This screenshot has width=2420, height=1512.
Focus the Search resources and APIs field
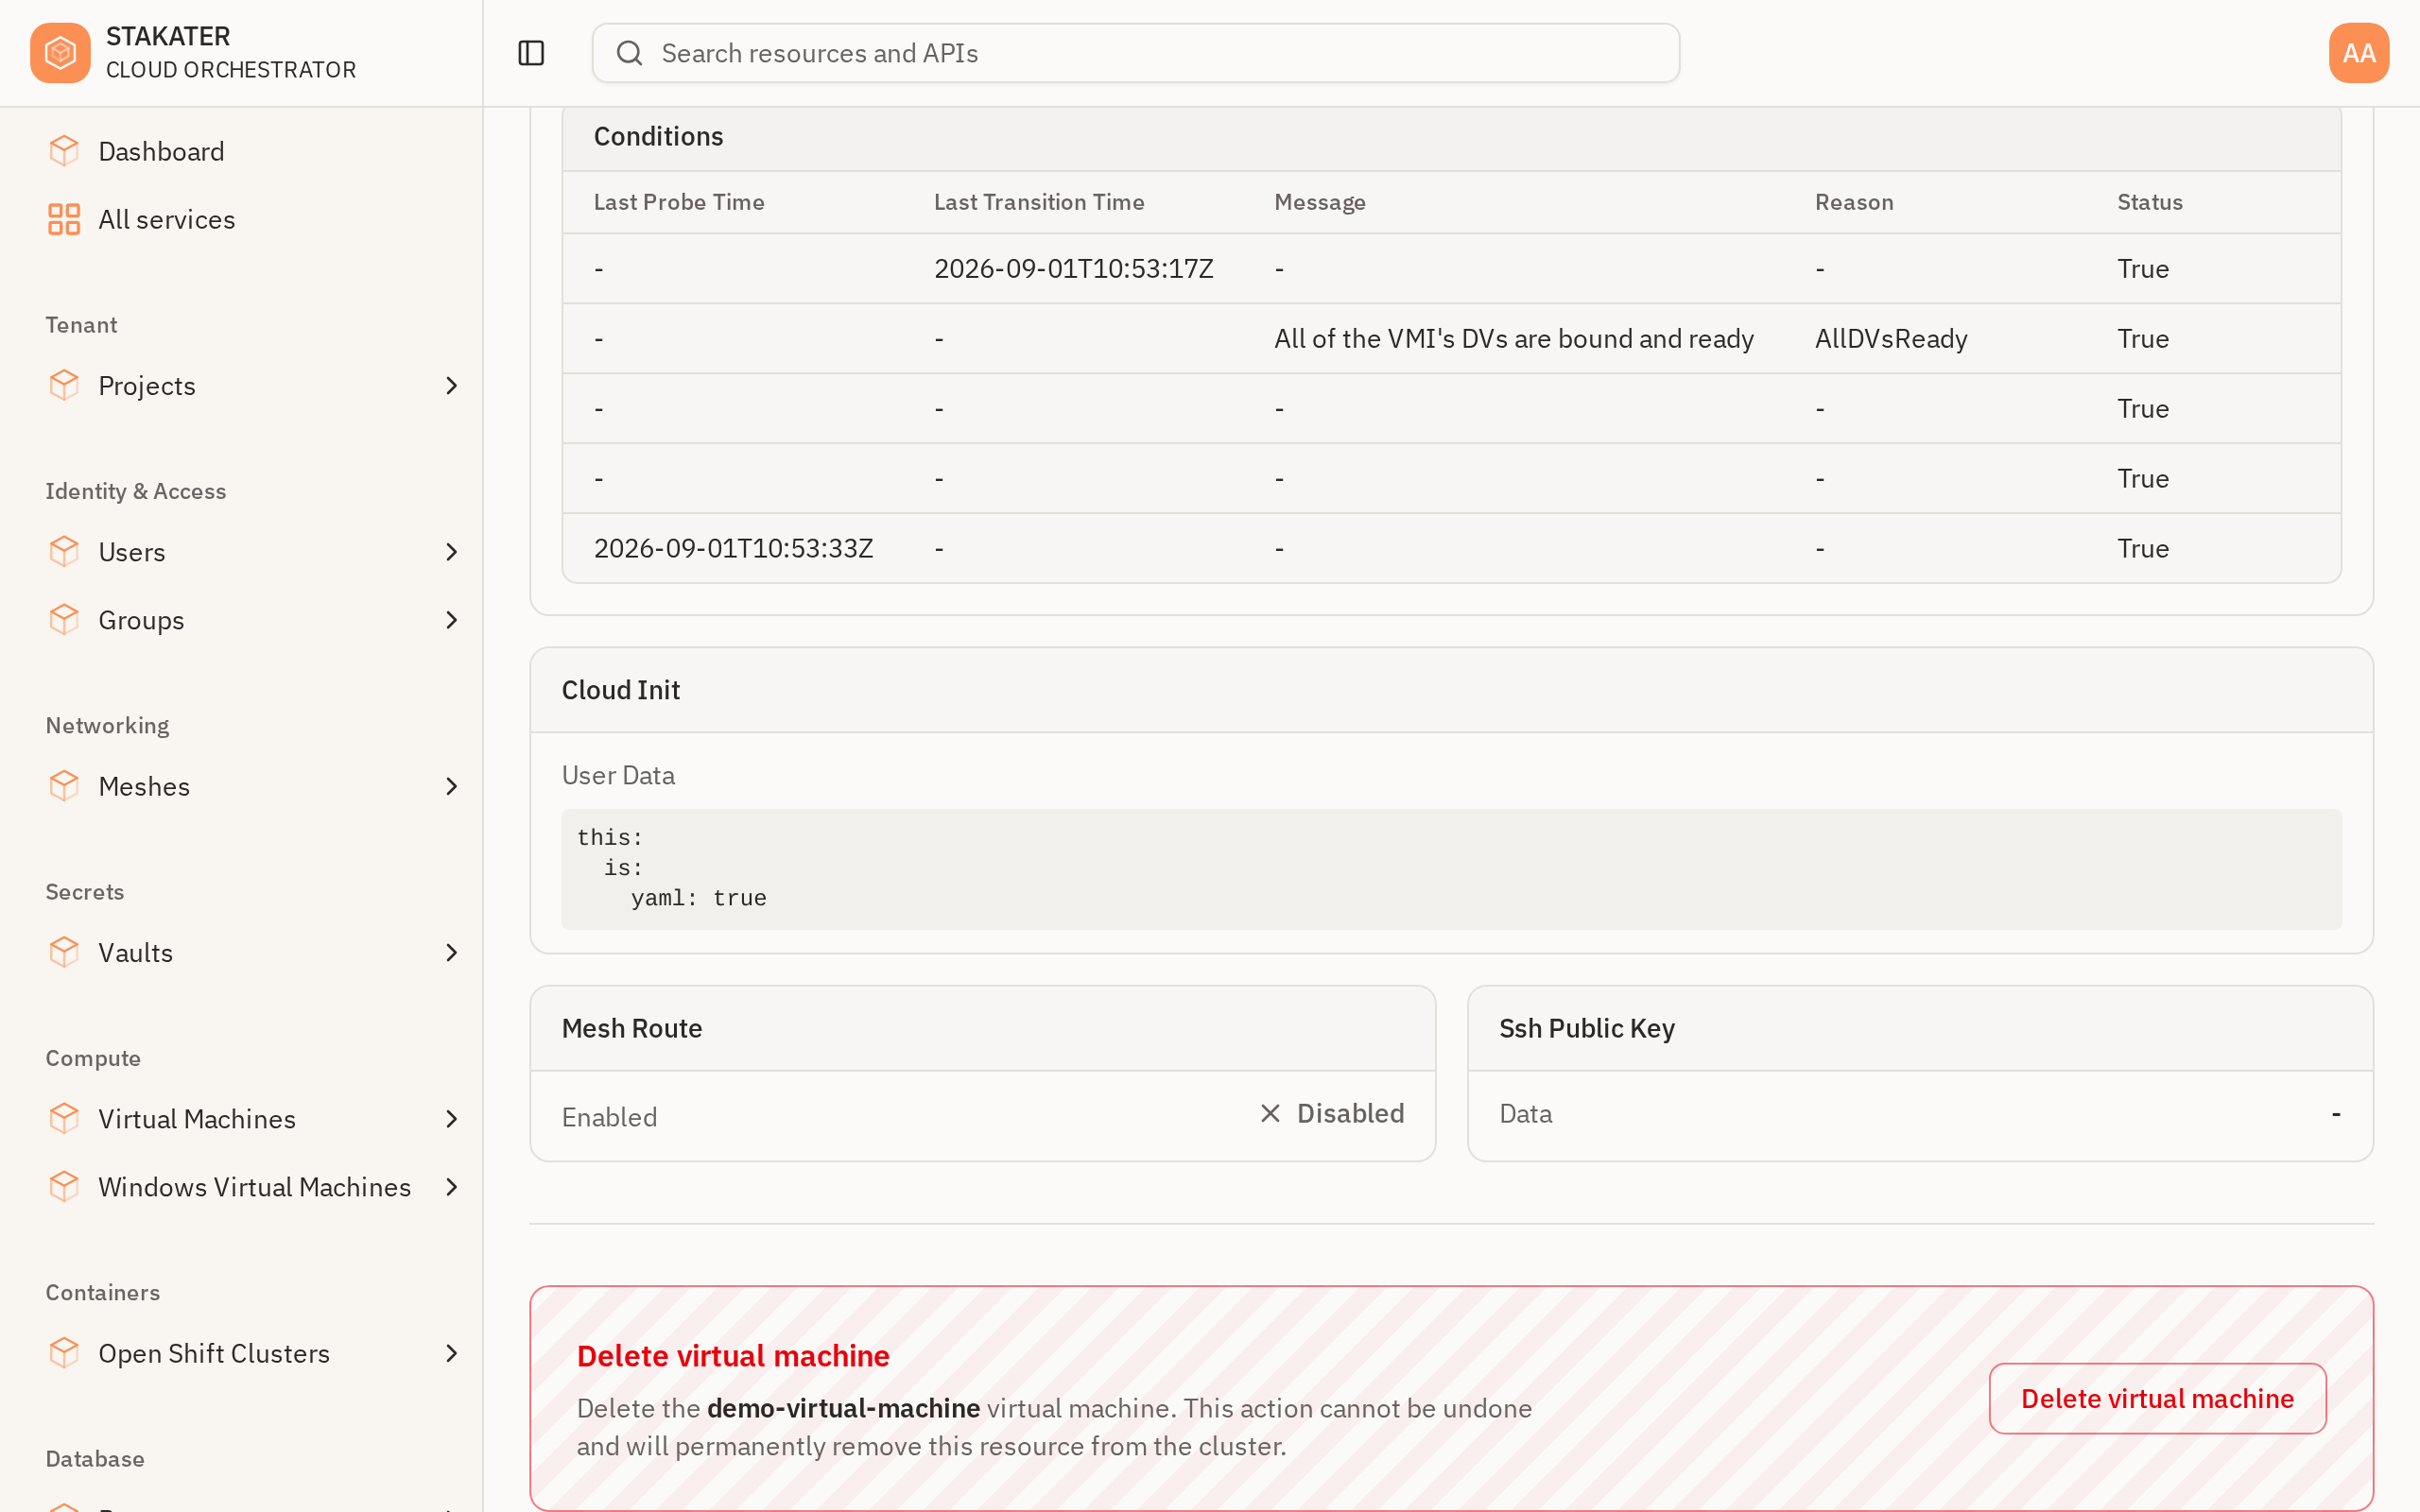pos(1135,53)
